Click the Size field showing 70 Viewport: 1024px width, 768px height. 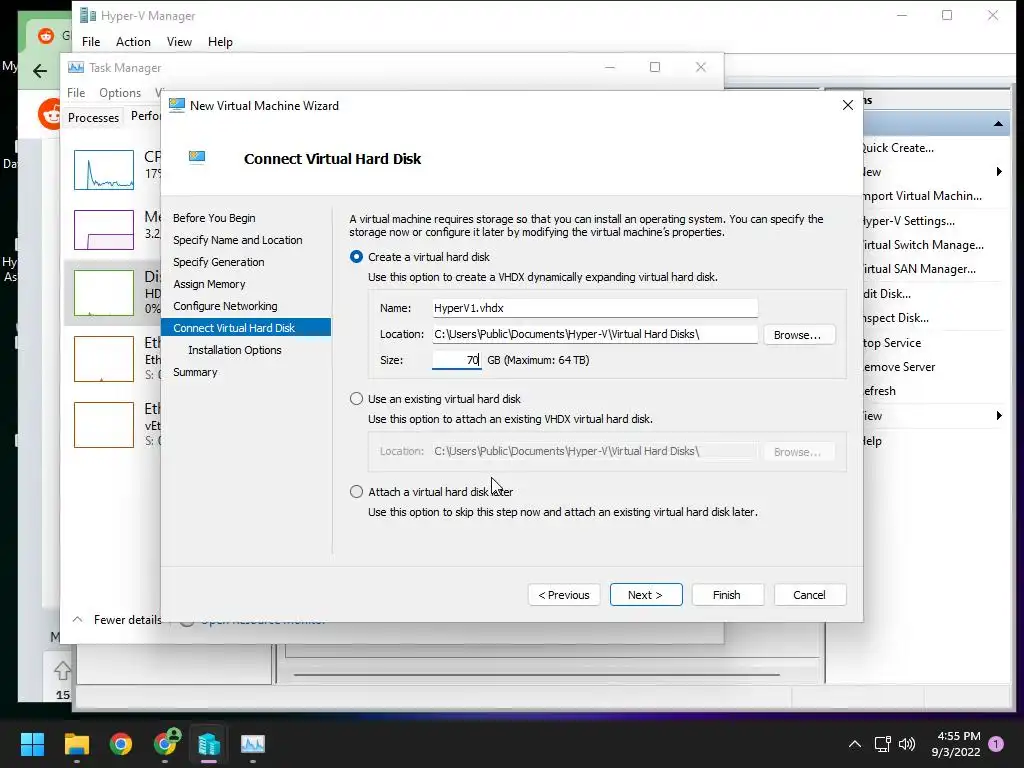[456, 360]
